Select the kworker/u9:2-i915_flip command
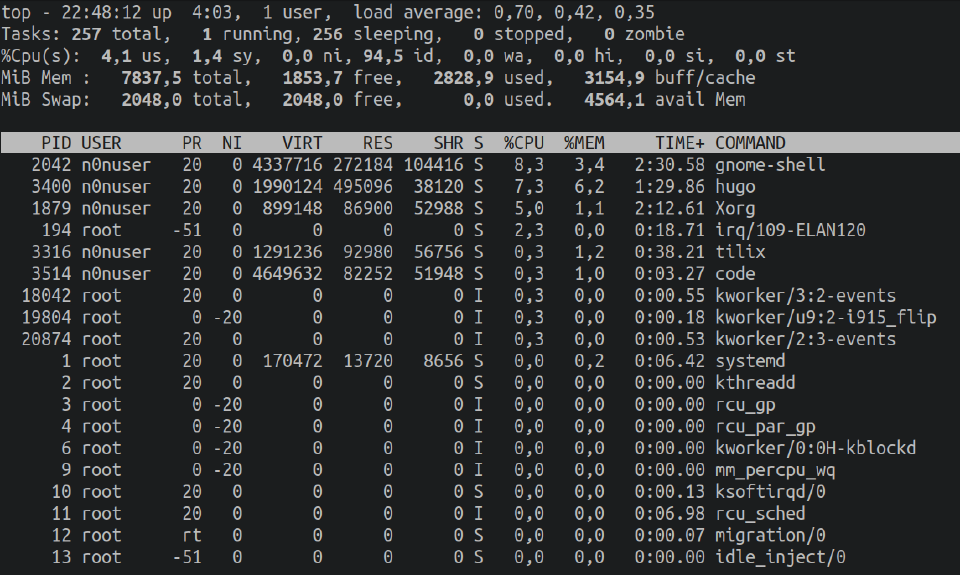Screen dimensions: 960x575 (826, 318)
